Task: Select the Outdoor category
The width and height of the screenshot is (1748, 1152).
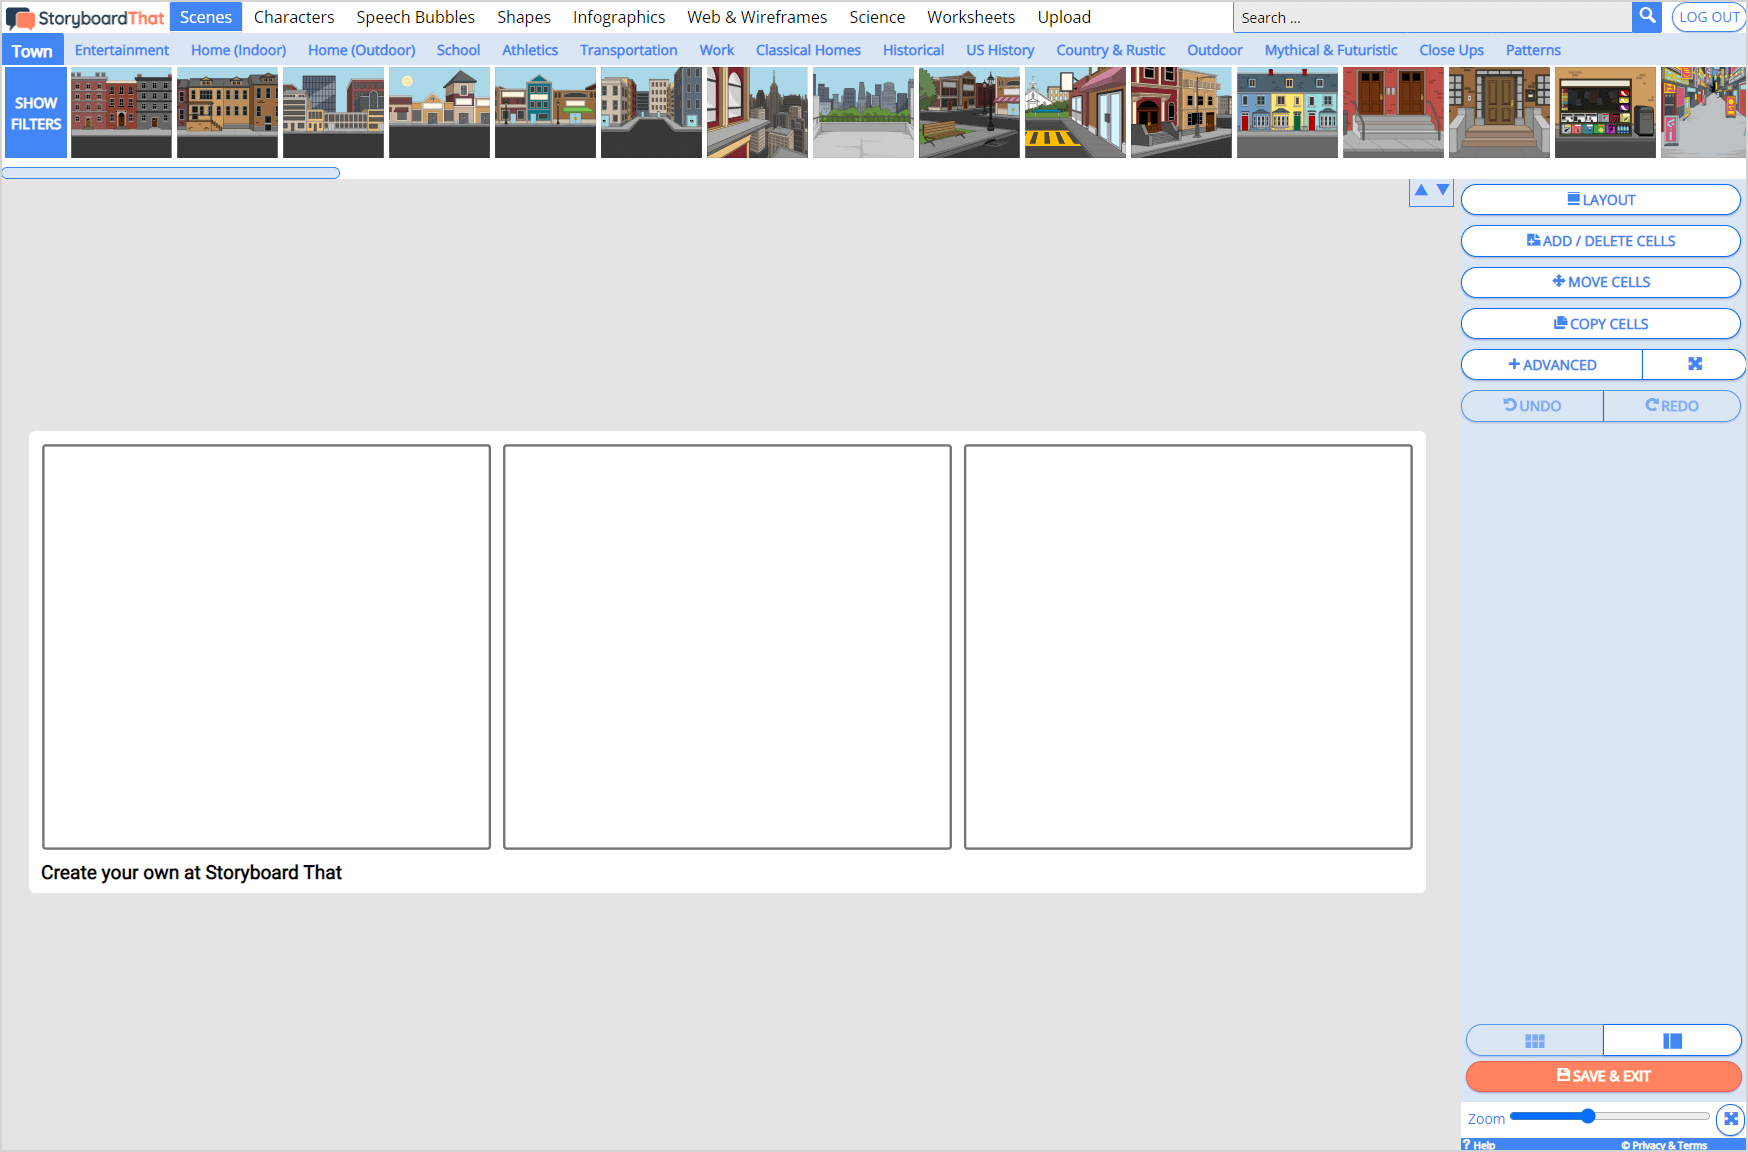Action: coord(1215,50)
